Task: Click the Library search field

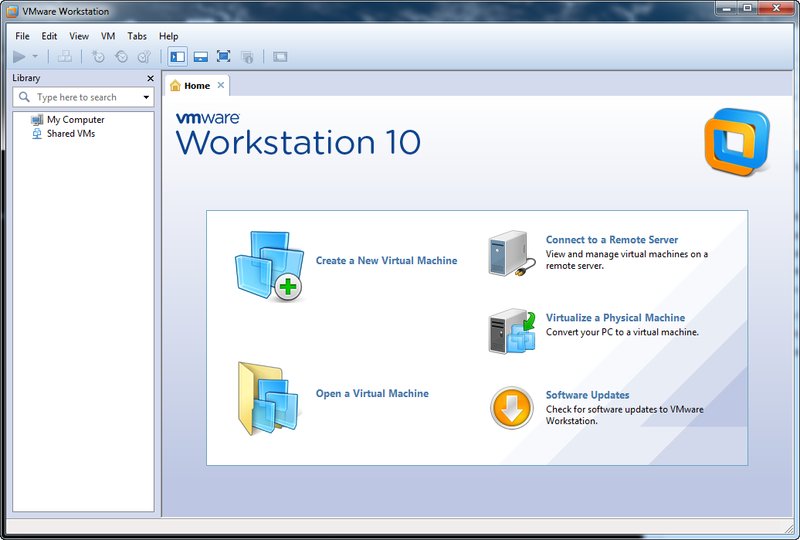Action: [x=83, y=97]
